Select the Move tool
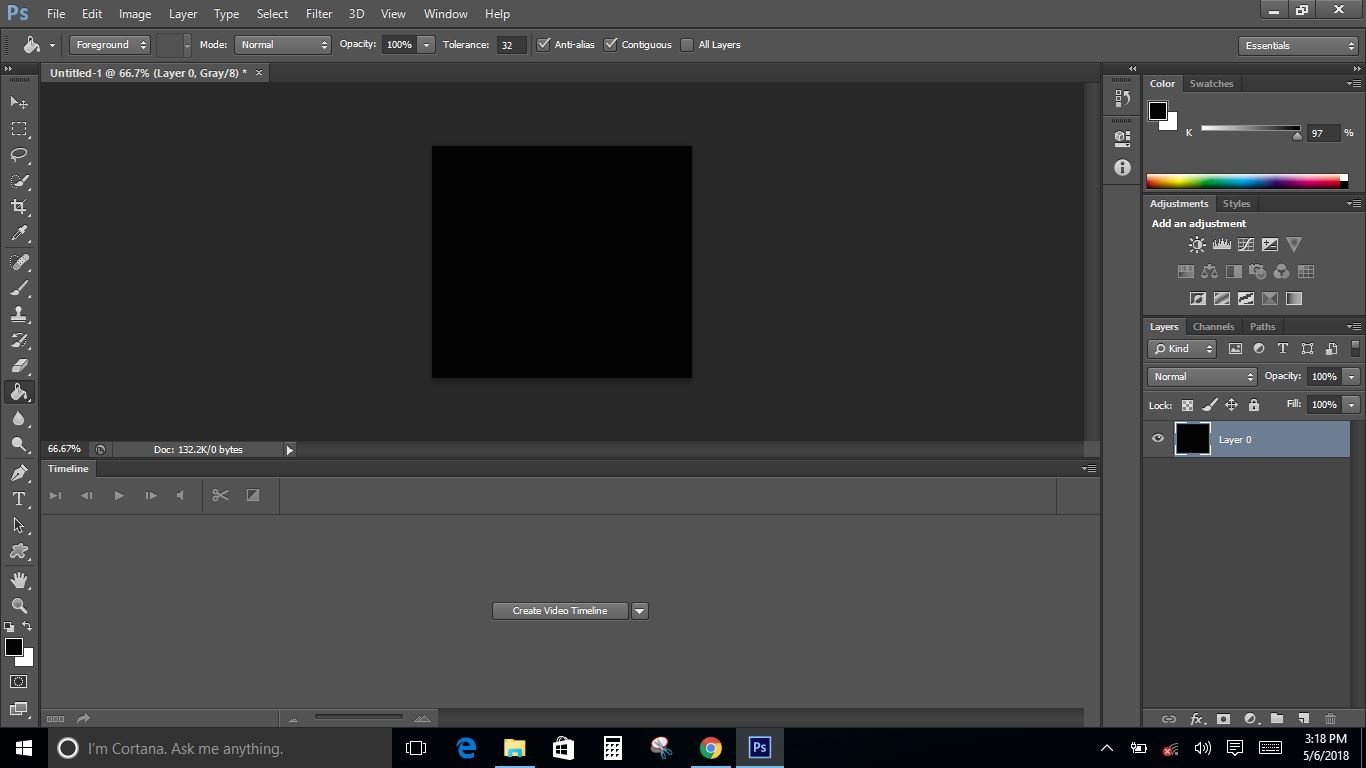The width and height of the screenshot is (1366, 768). point(19,103)
